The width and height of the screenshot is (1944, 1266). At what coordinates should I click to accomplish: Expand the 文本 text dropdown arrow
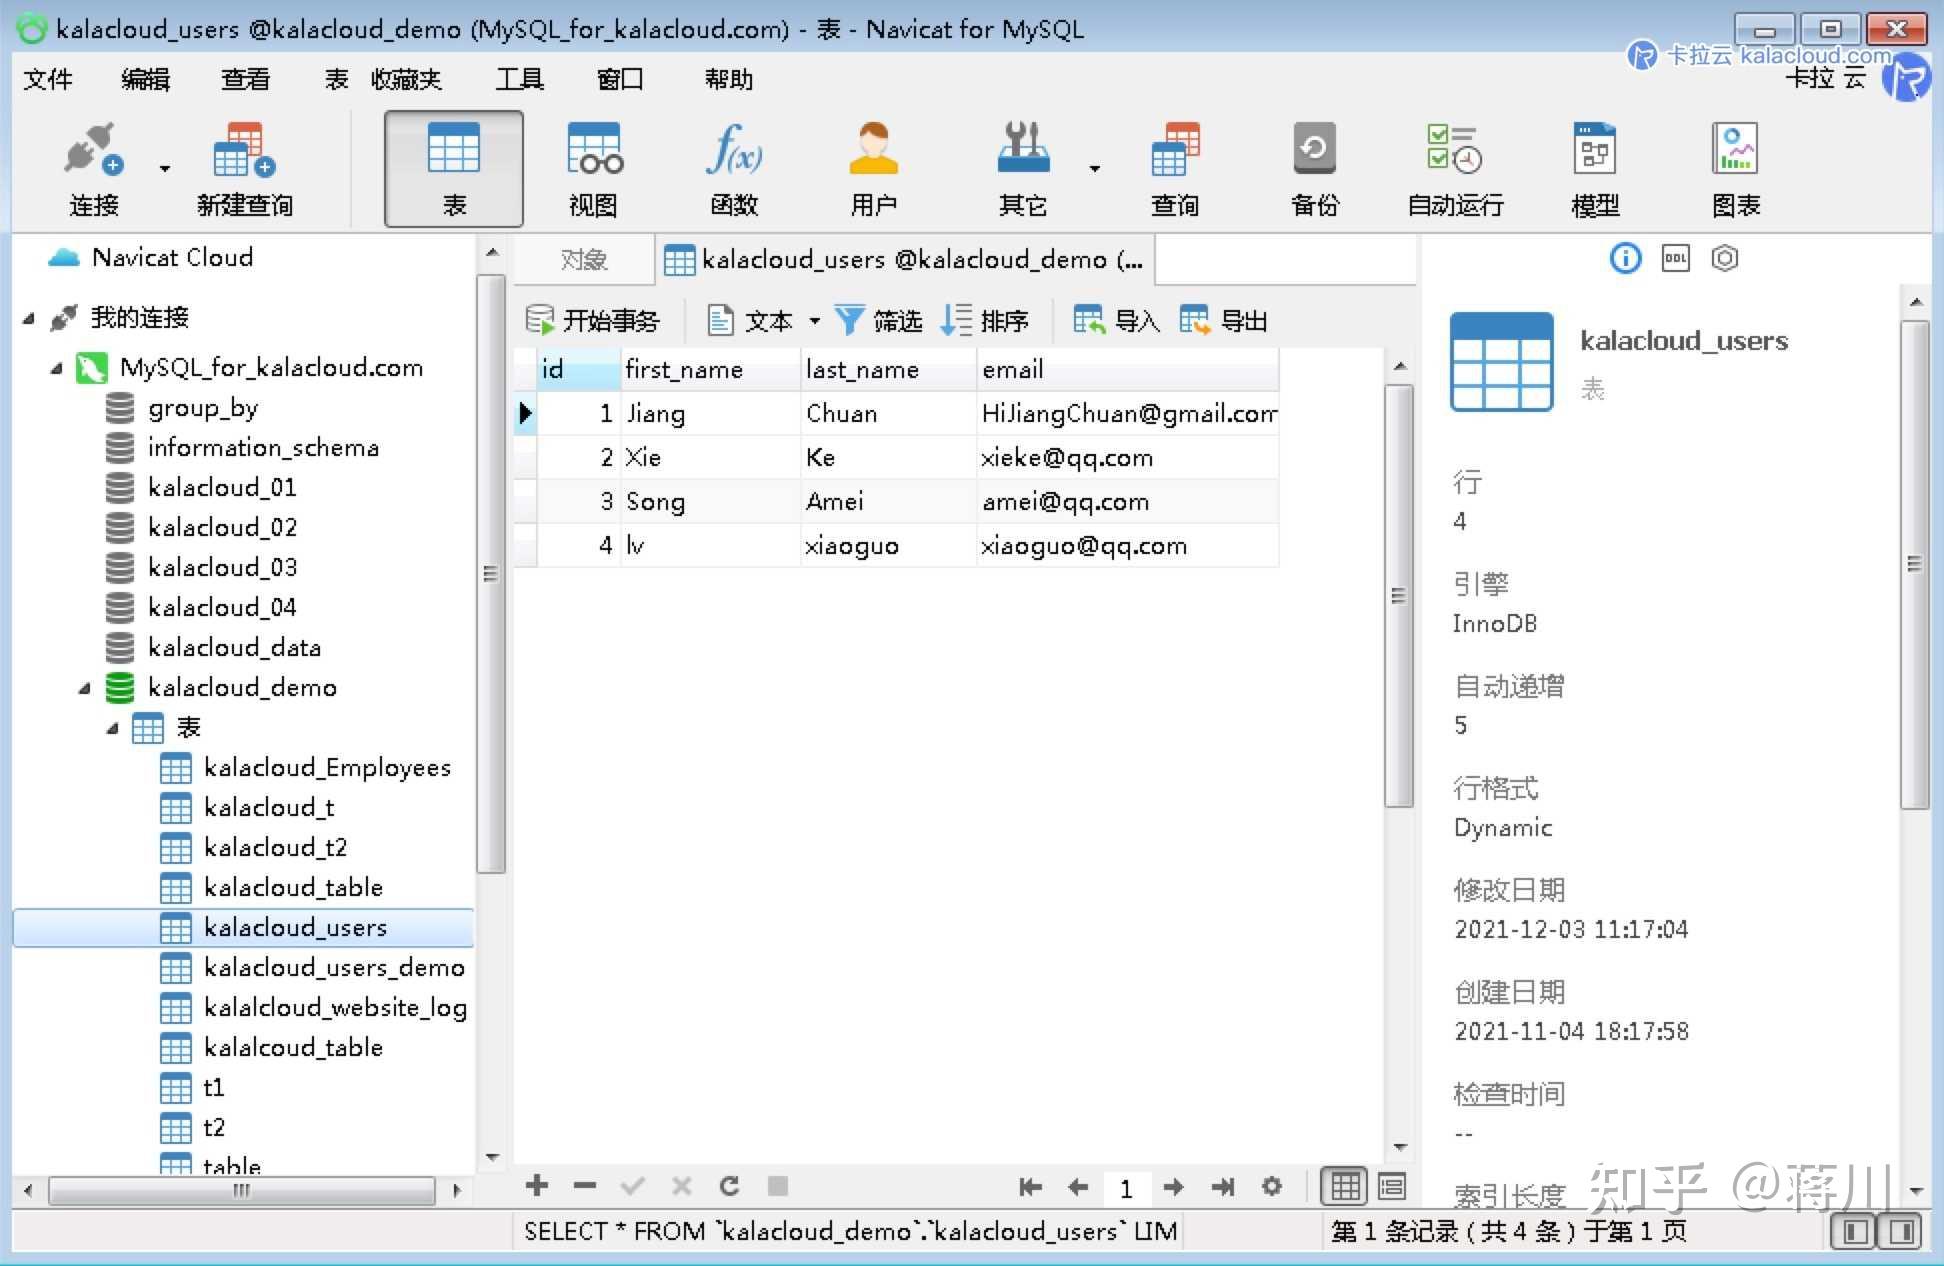coord(815,321)
